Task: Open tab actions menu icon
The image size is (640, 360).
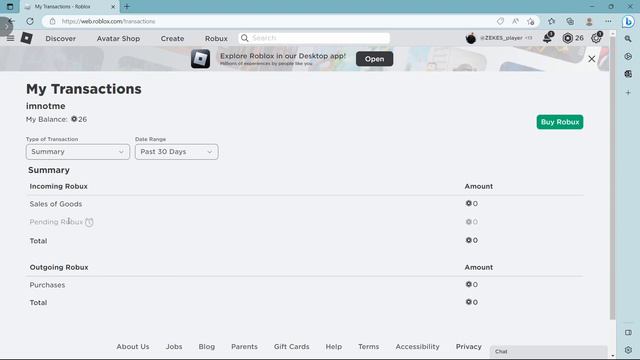Action: [x=10, y=7]
